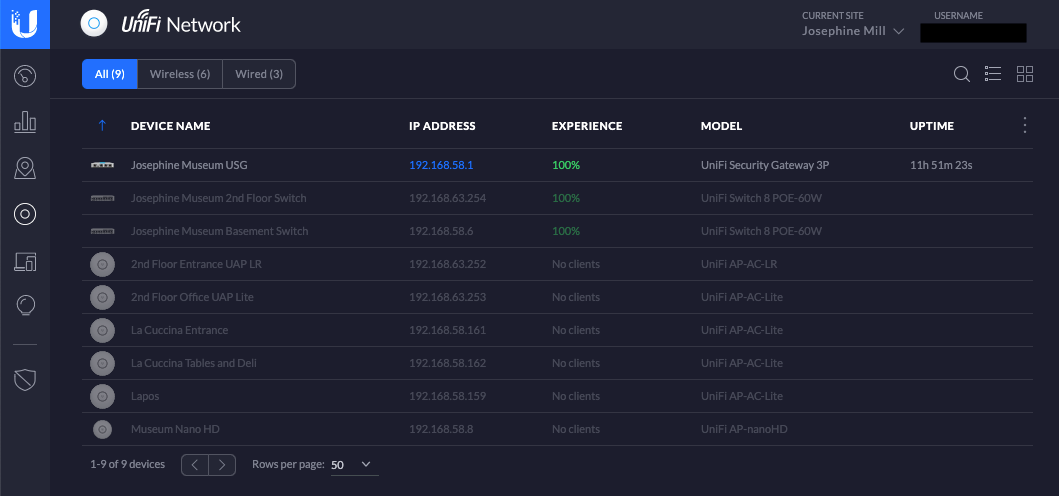The height and width of the screenshot is (496, 1059).
Task: Click the 2nd Floor Office UAP Lite icon
Action: tap(103, 297)
